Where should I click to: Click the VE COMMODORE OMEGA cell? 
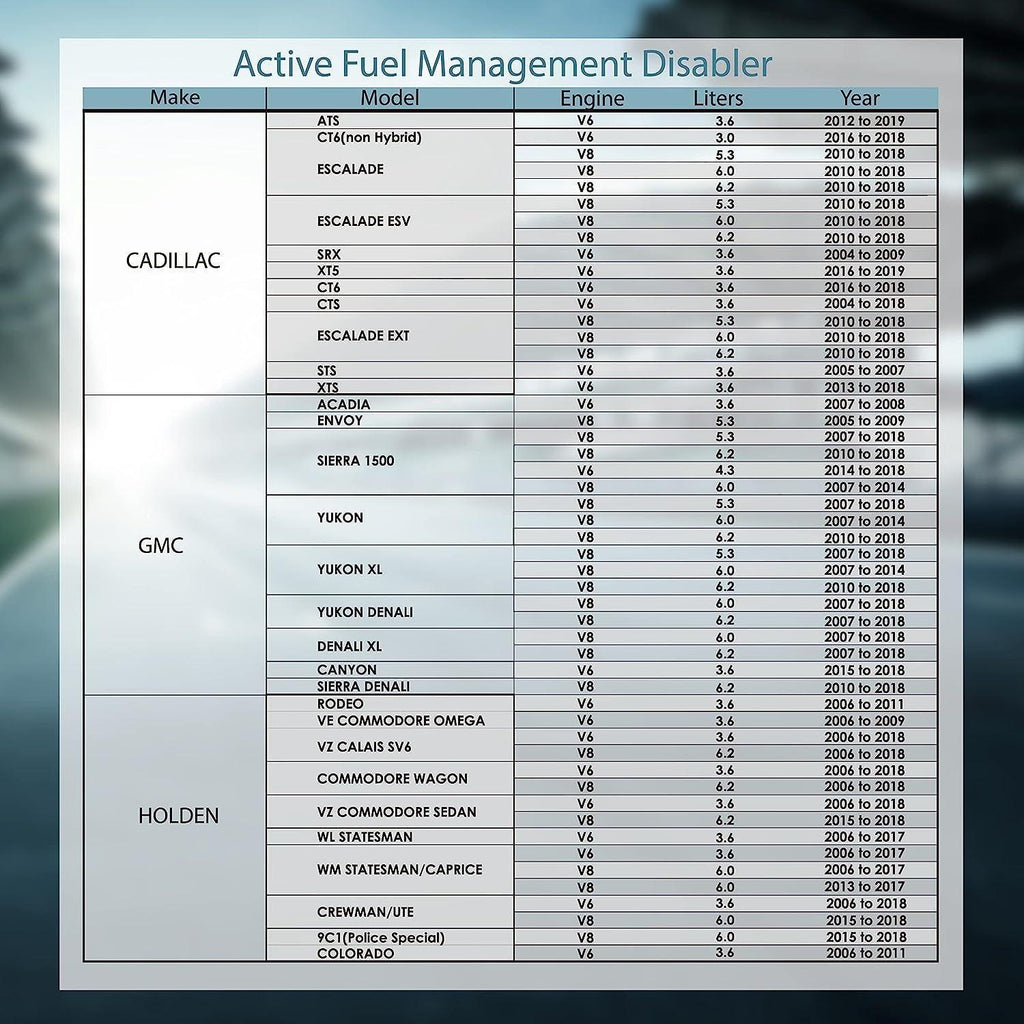(x=394, y=720)
